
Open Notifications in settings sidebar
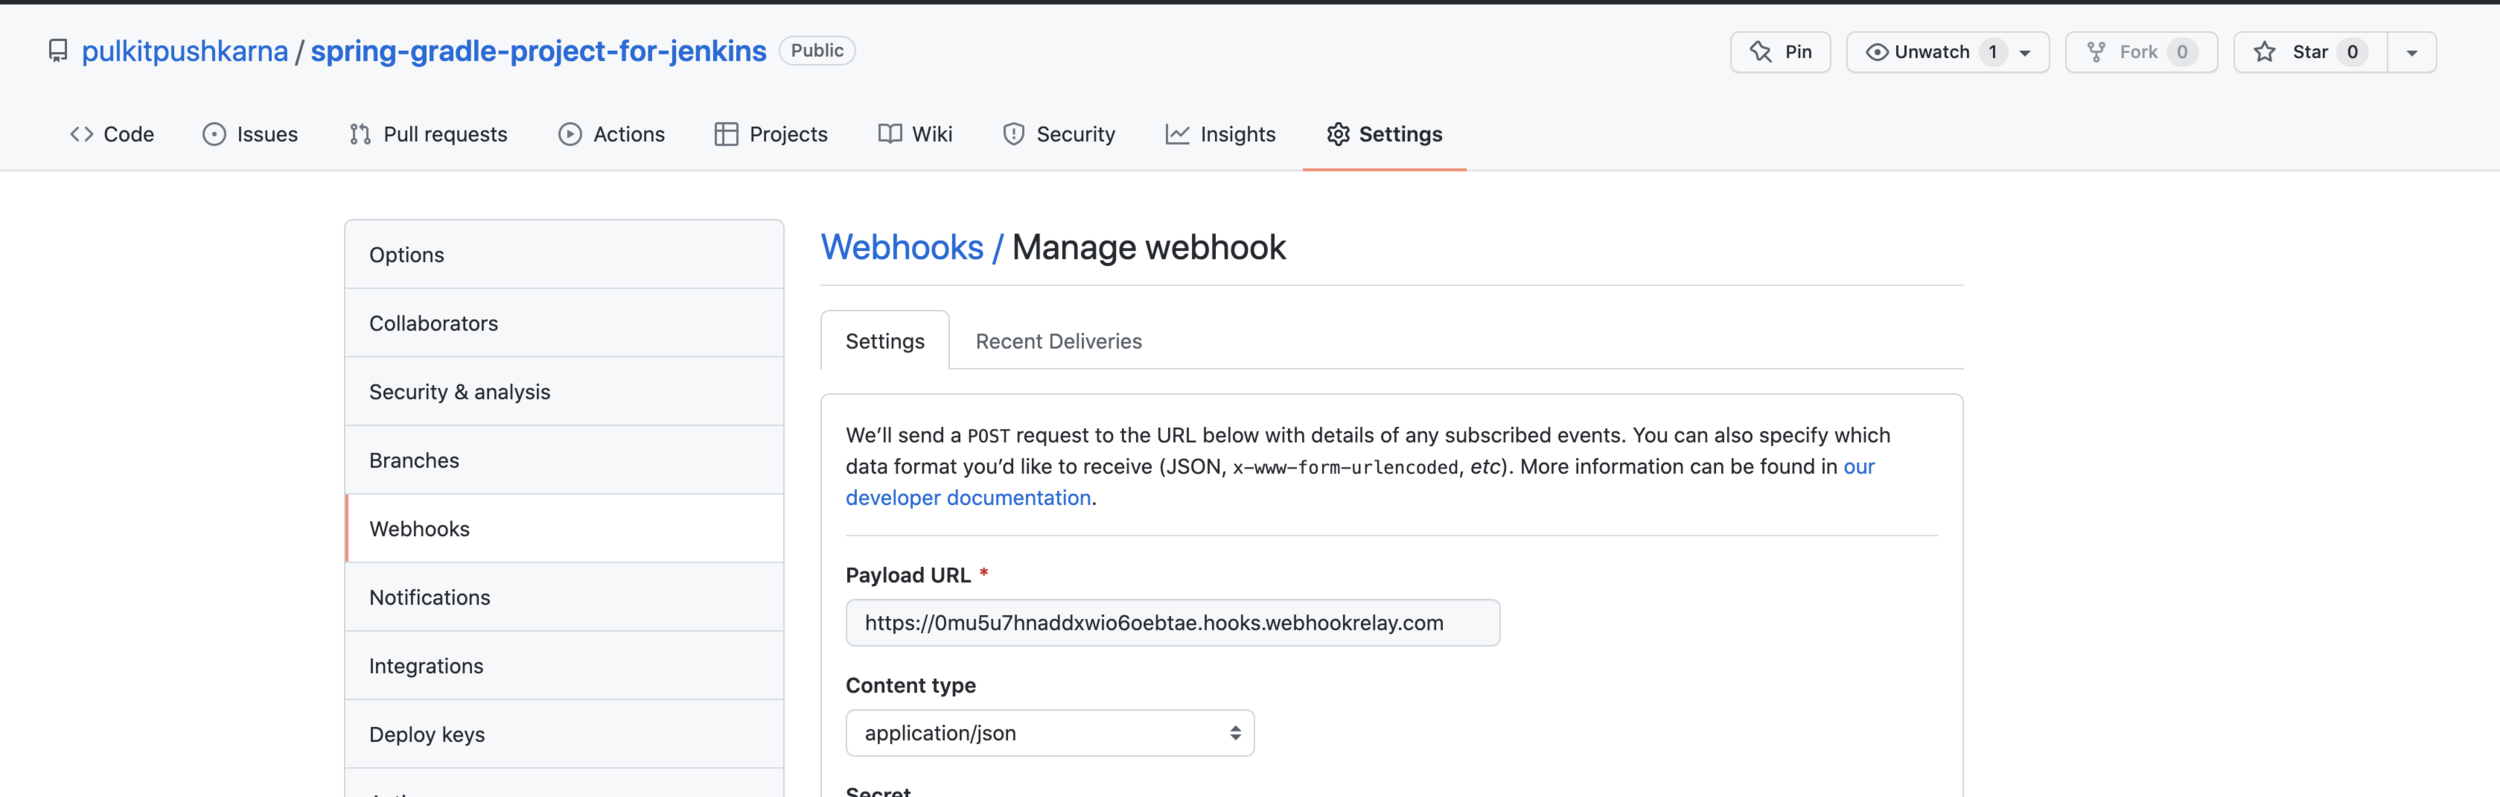point(564,597)
